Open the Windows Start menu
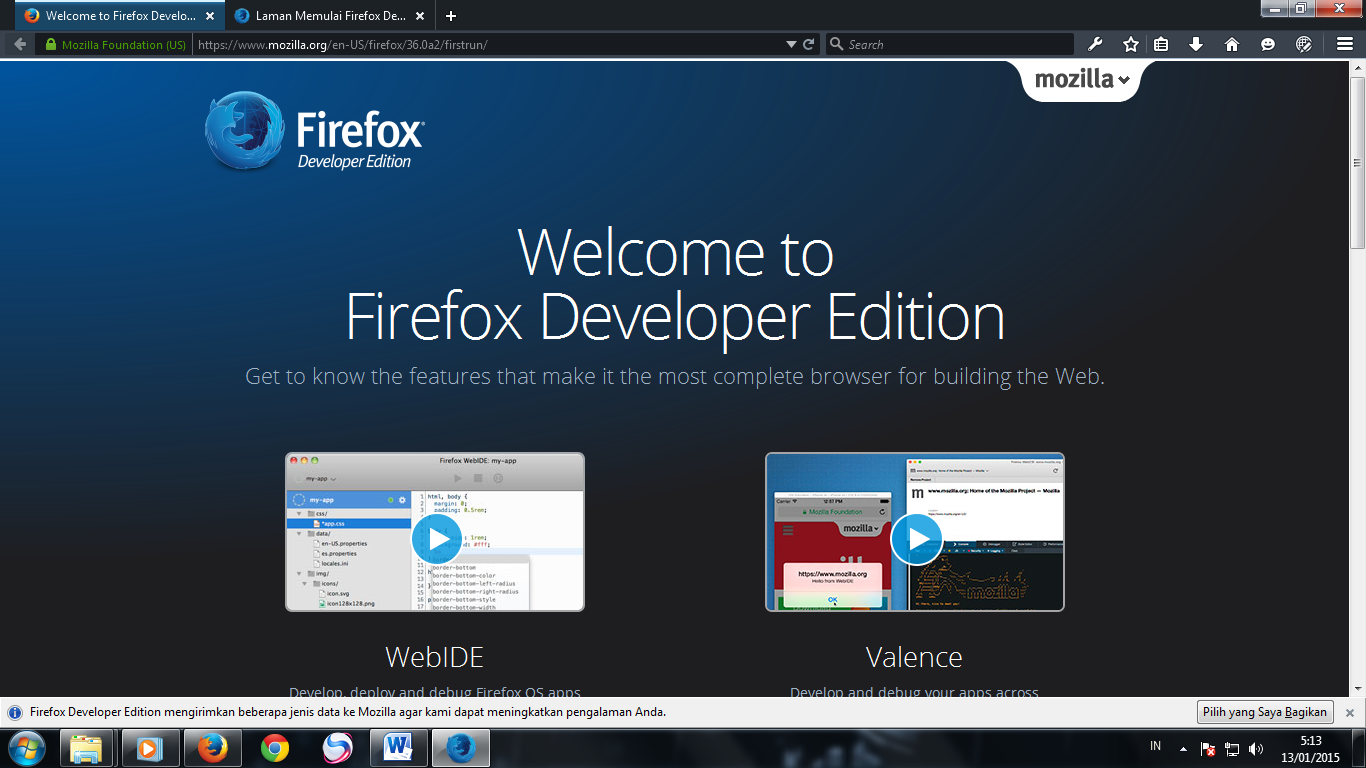This screenshot has height=768, width=1366. click(x=27, y=748)
